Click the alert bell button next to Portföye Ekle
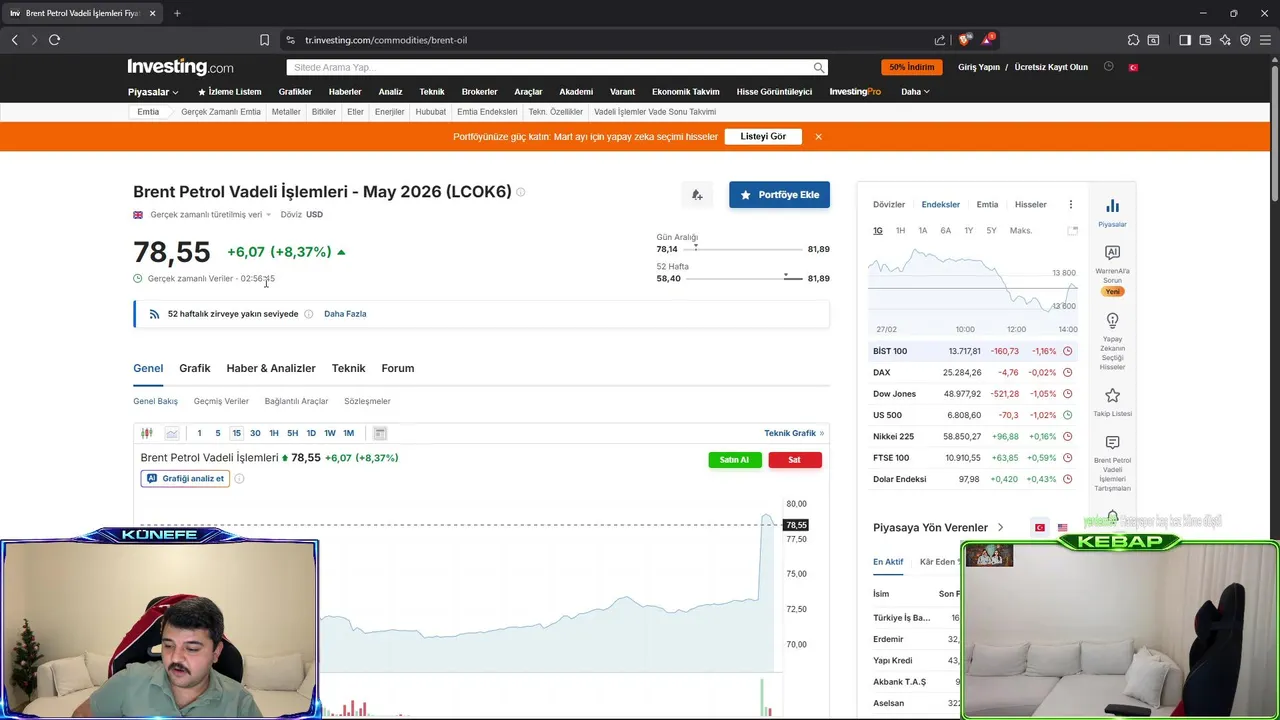 pyautogui.click(x=697, y=195)
